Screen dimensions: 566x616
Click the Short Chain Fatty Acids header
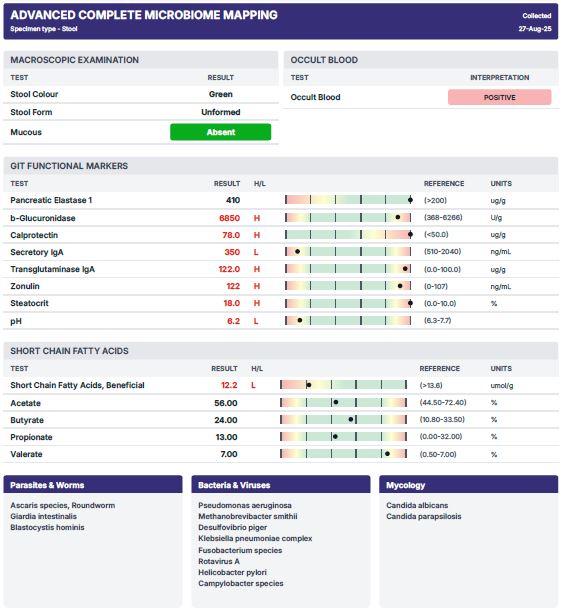[281, 351]
